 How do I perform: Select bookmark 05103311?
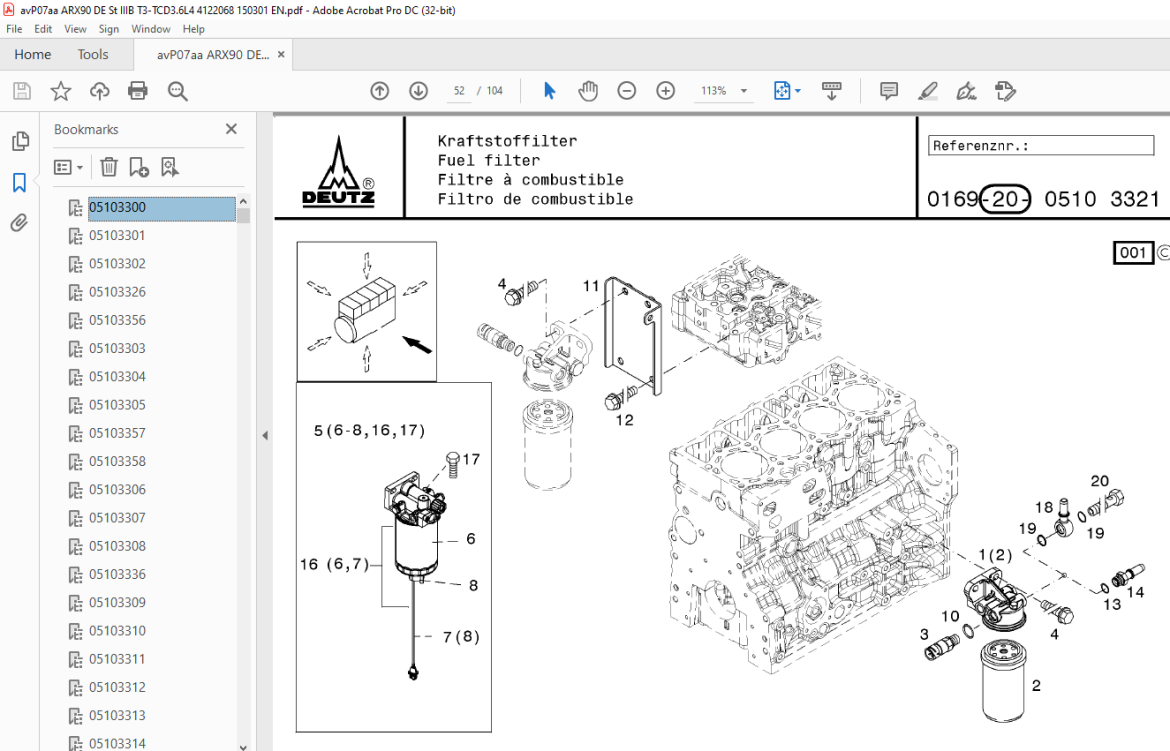(117, 660)
